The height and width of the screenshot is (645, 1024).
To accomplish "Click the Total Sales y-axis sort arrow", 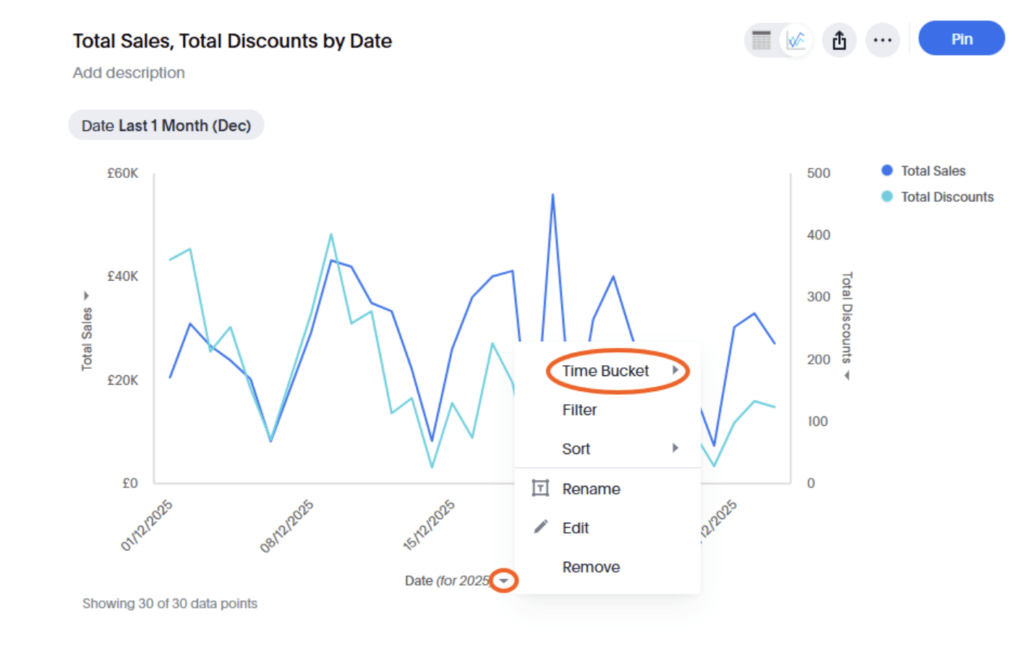I will 87,296.
